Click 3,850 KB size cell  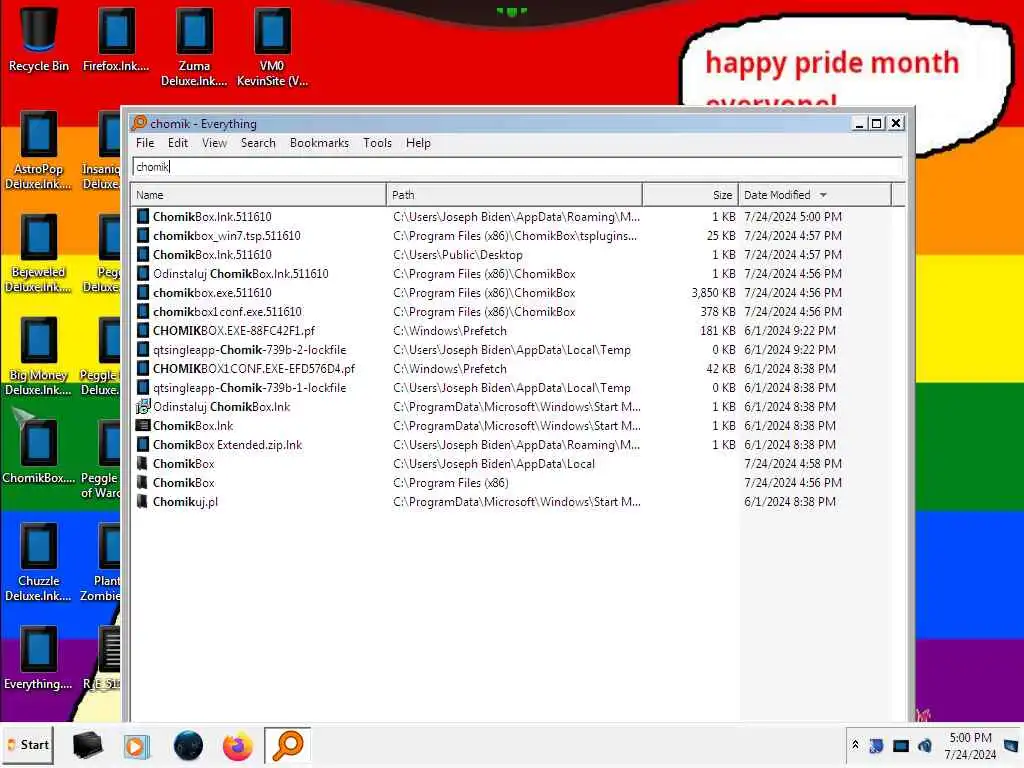[713, 293]
